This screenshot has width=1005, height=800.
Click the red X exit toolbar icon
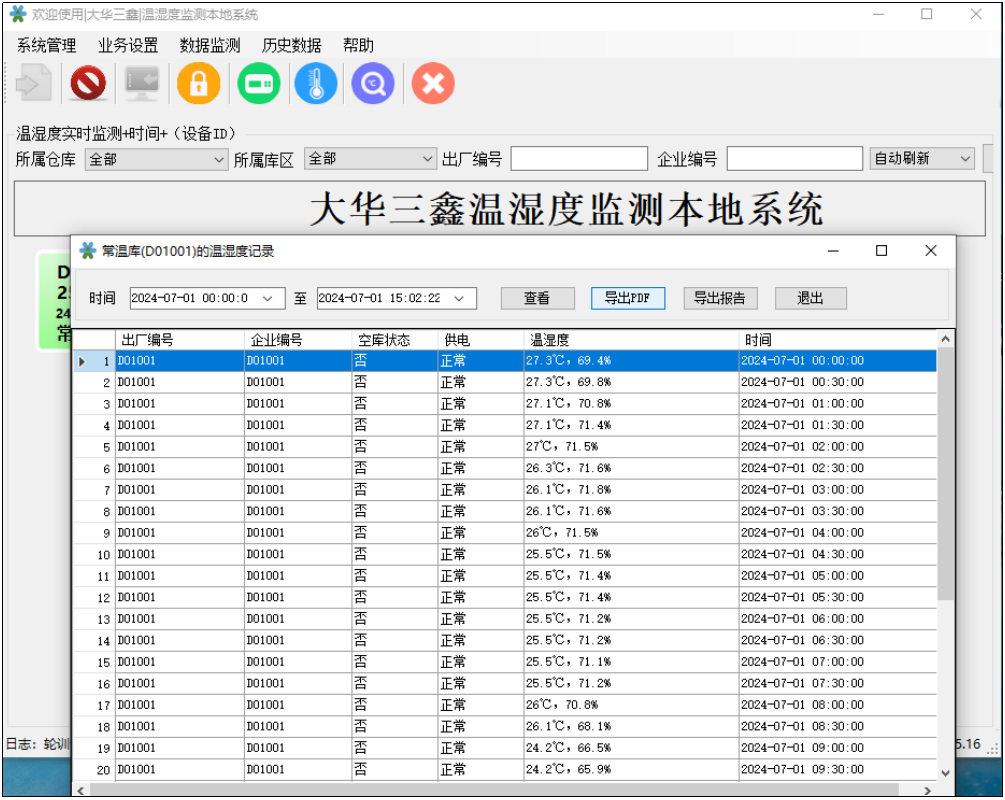click(x=432, y=84)
